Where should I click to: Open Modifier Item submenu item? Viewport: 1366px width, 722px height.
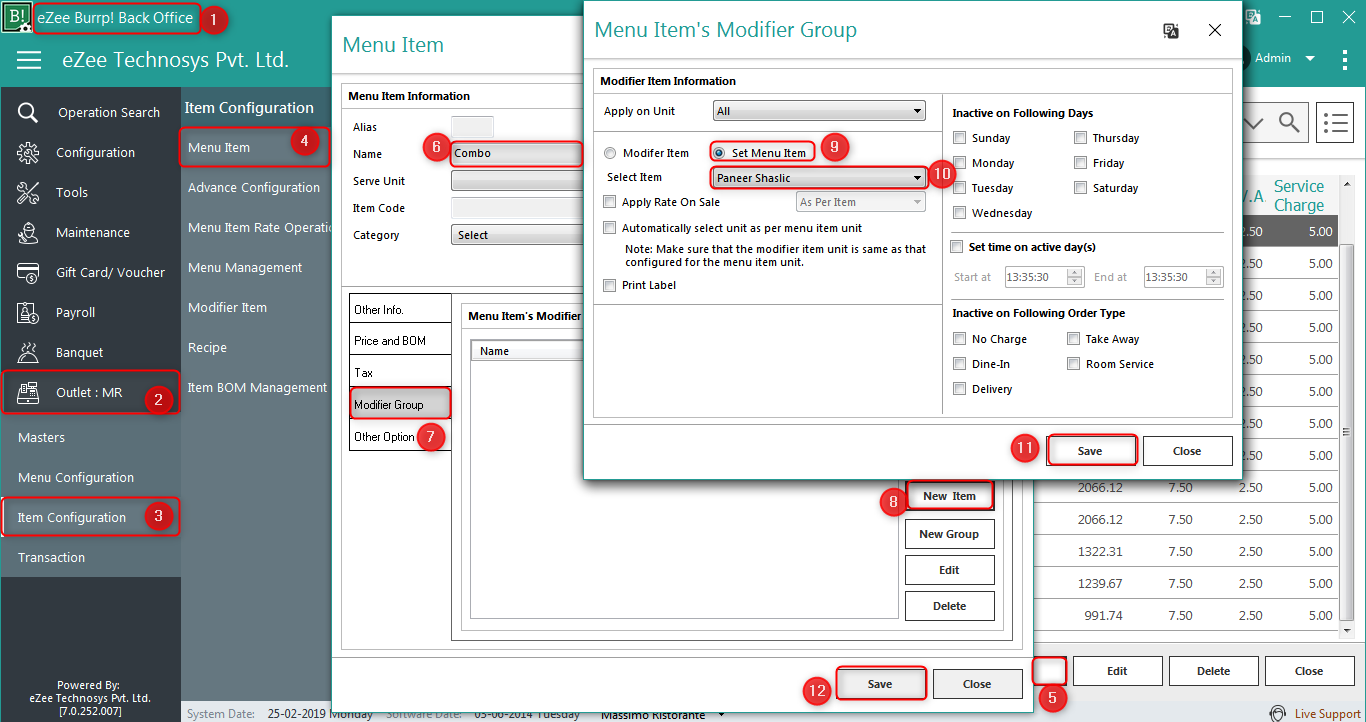227,307
